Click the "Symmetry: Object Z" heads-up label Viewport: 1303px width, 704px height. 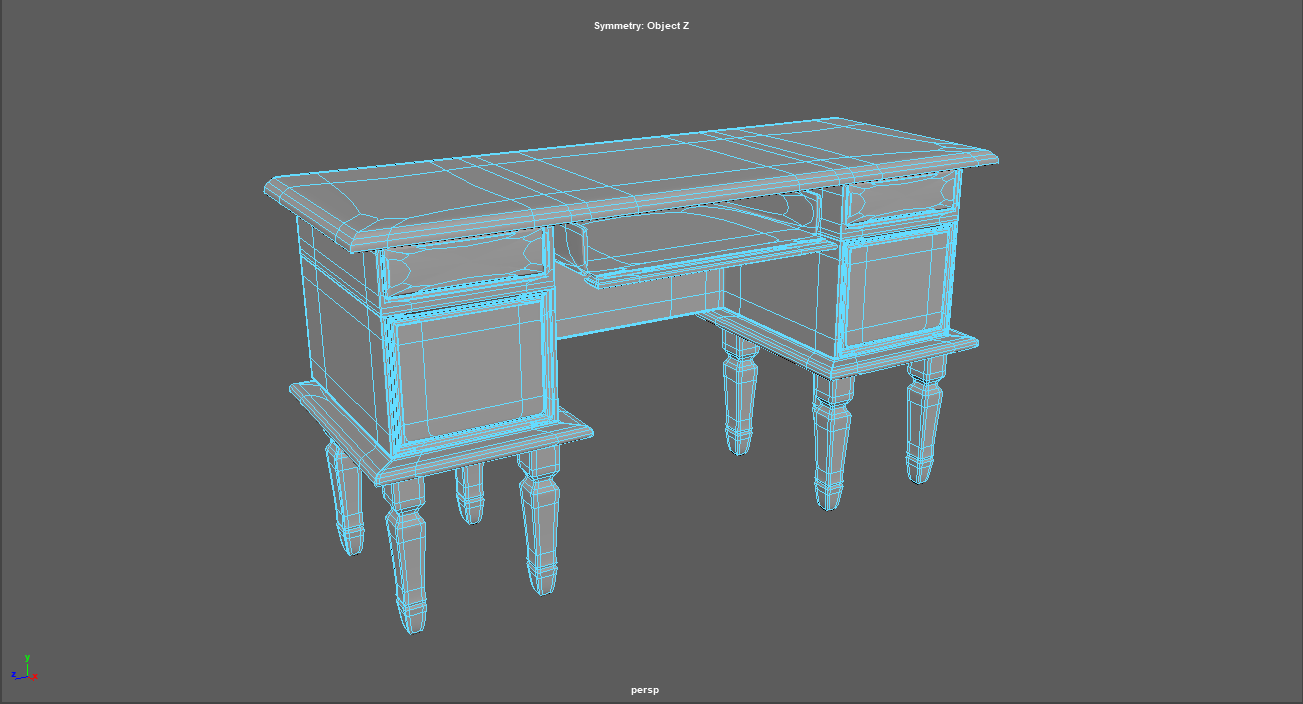(x=641, y=26)
